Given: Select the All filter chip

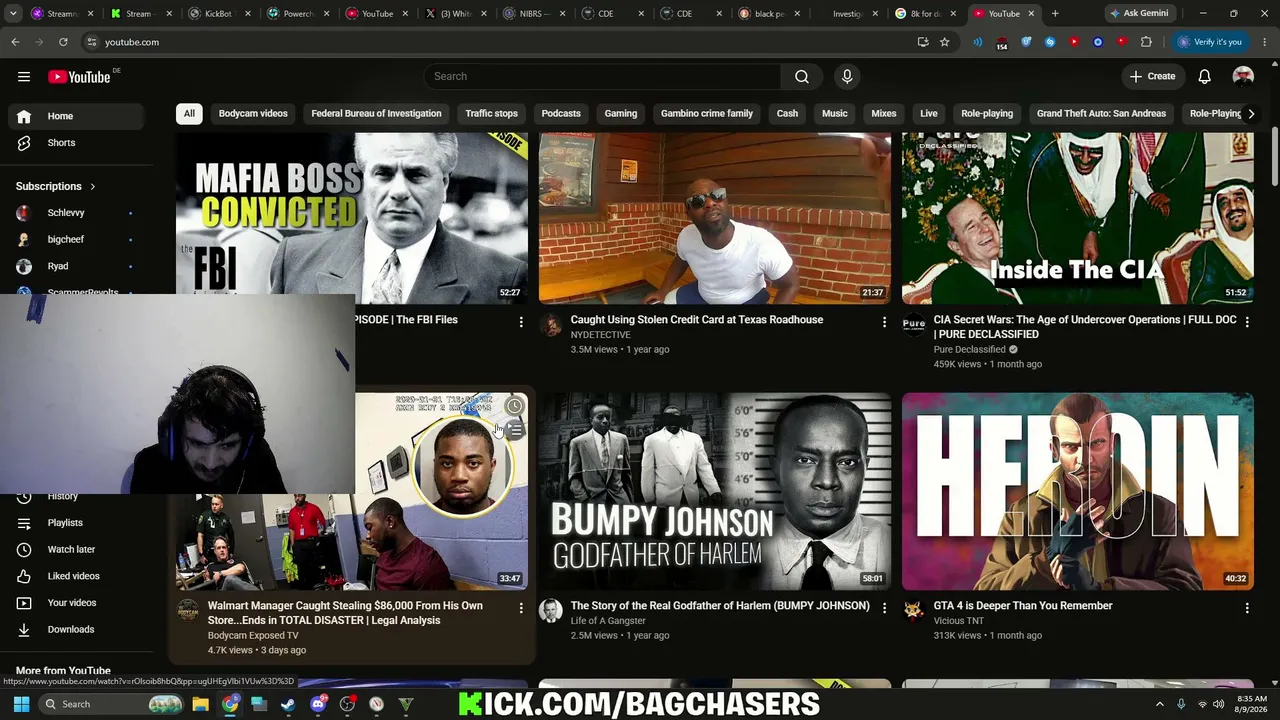Looking at the screenshot, I should [x=189, y=114].
